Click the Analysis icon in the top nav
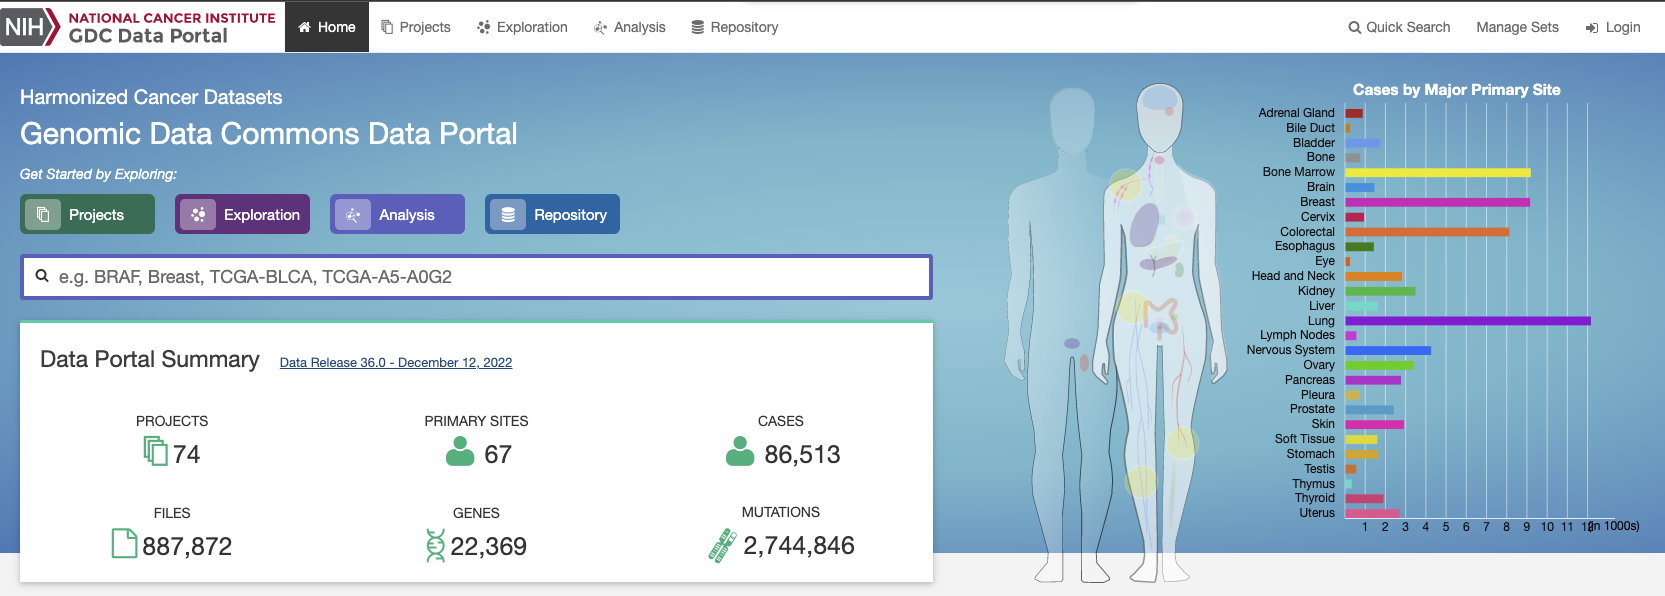The width and height of the screenshot is (1665, 596). click(x=600, y=27)
